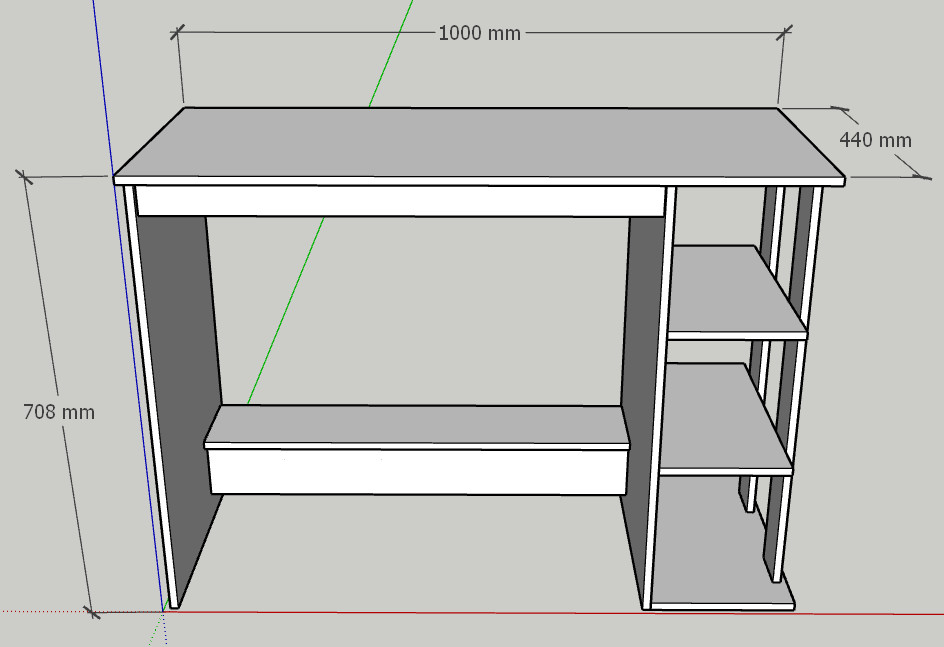Click the 708 mm dimension label
Image resolution: width=944 pixels, height=647 pixels.
[x=59, y=412]
